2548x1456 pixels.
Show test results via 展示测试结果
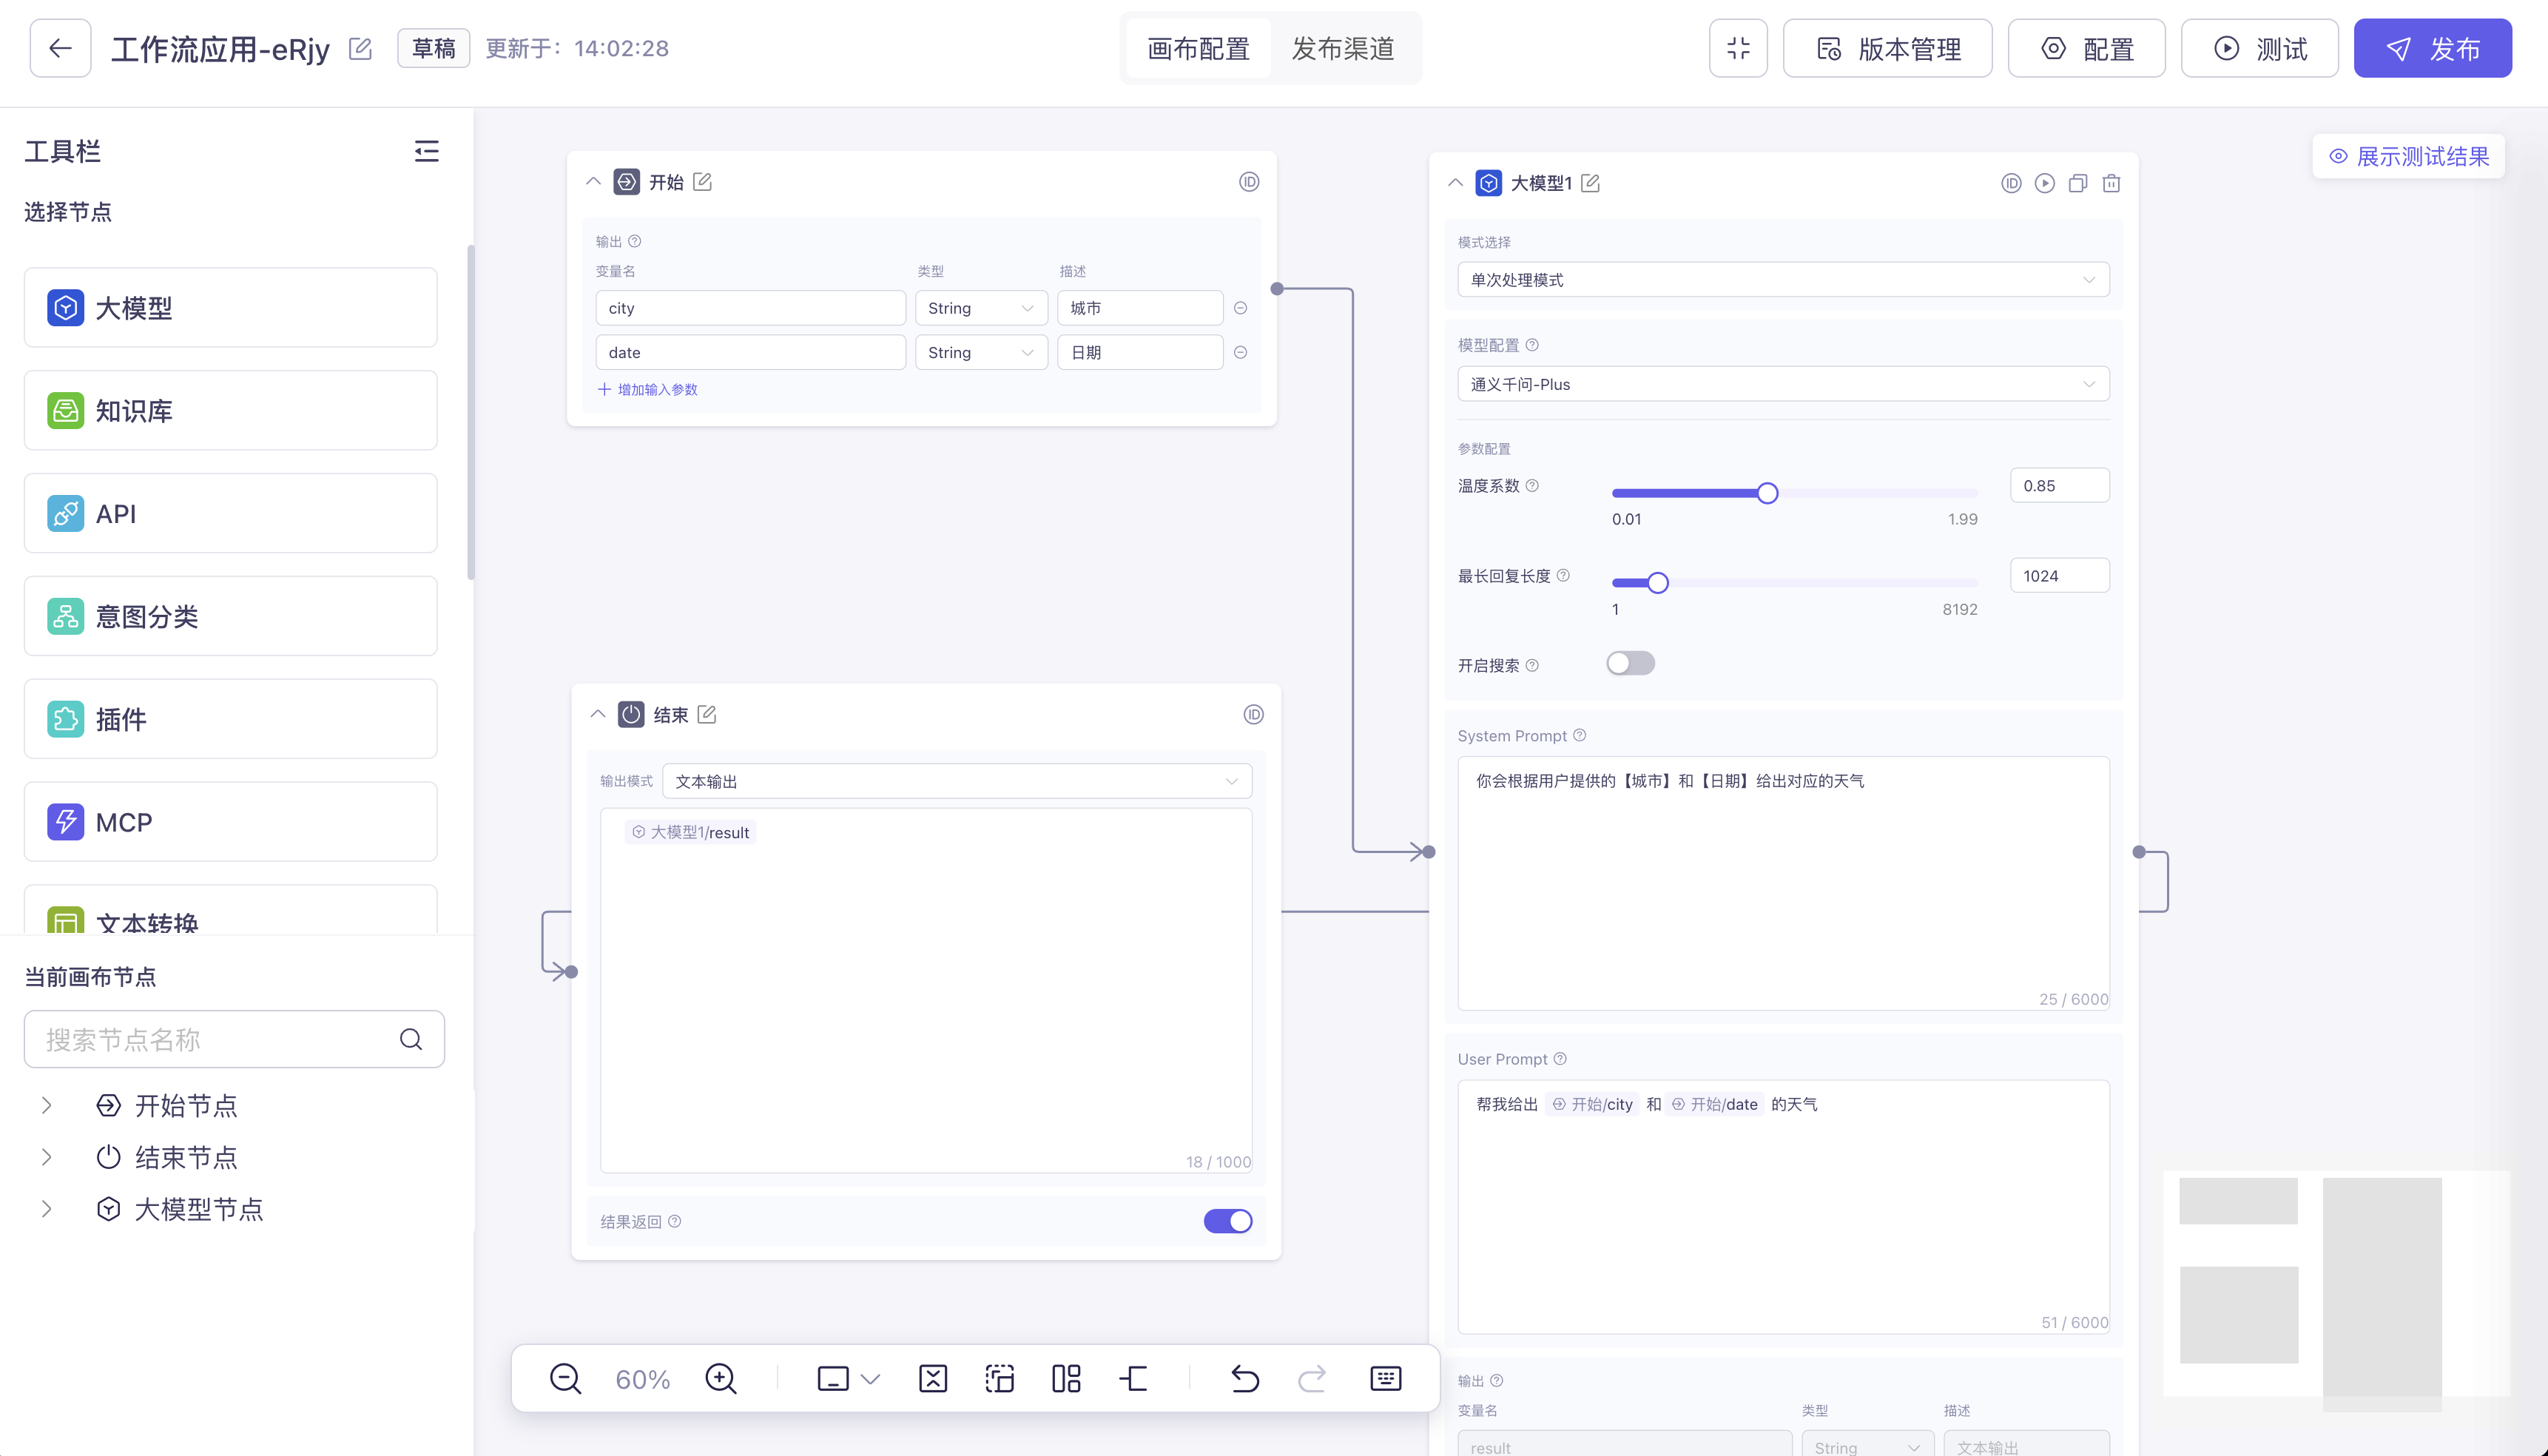click(x=2409, y=157)
